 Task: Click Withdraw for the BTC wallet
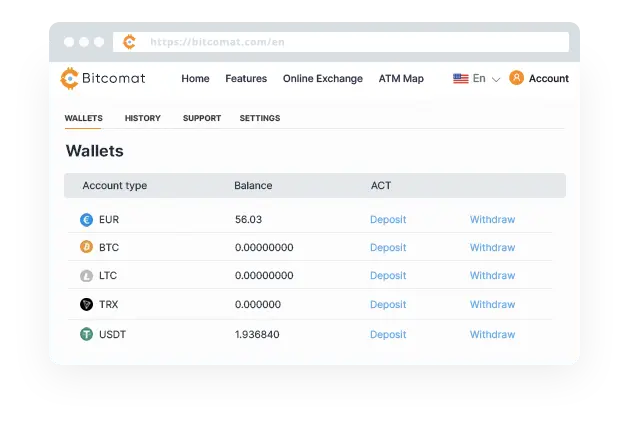tap(493, 247)
